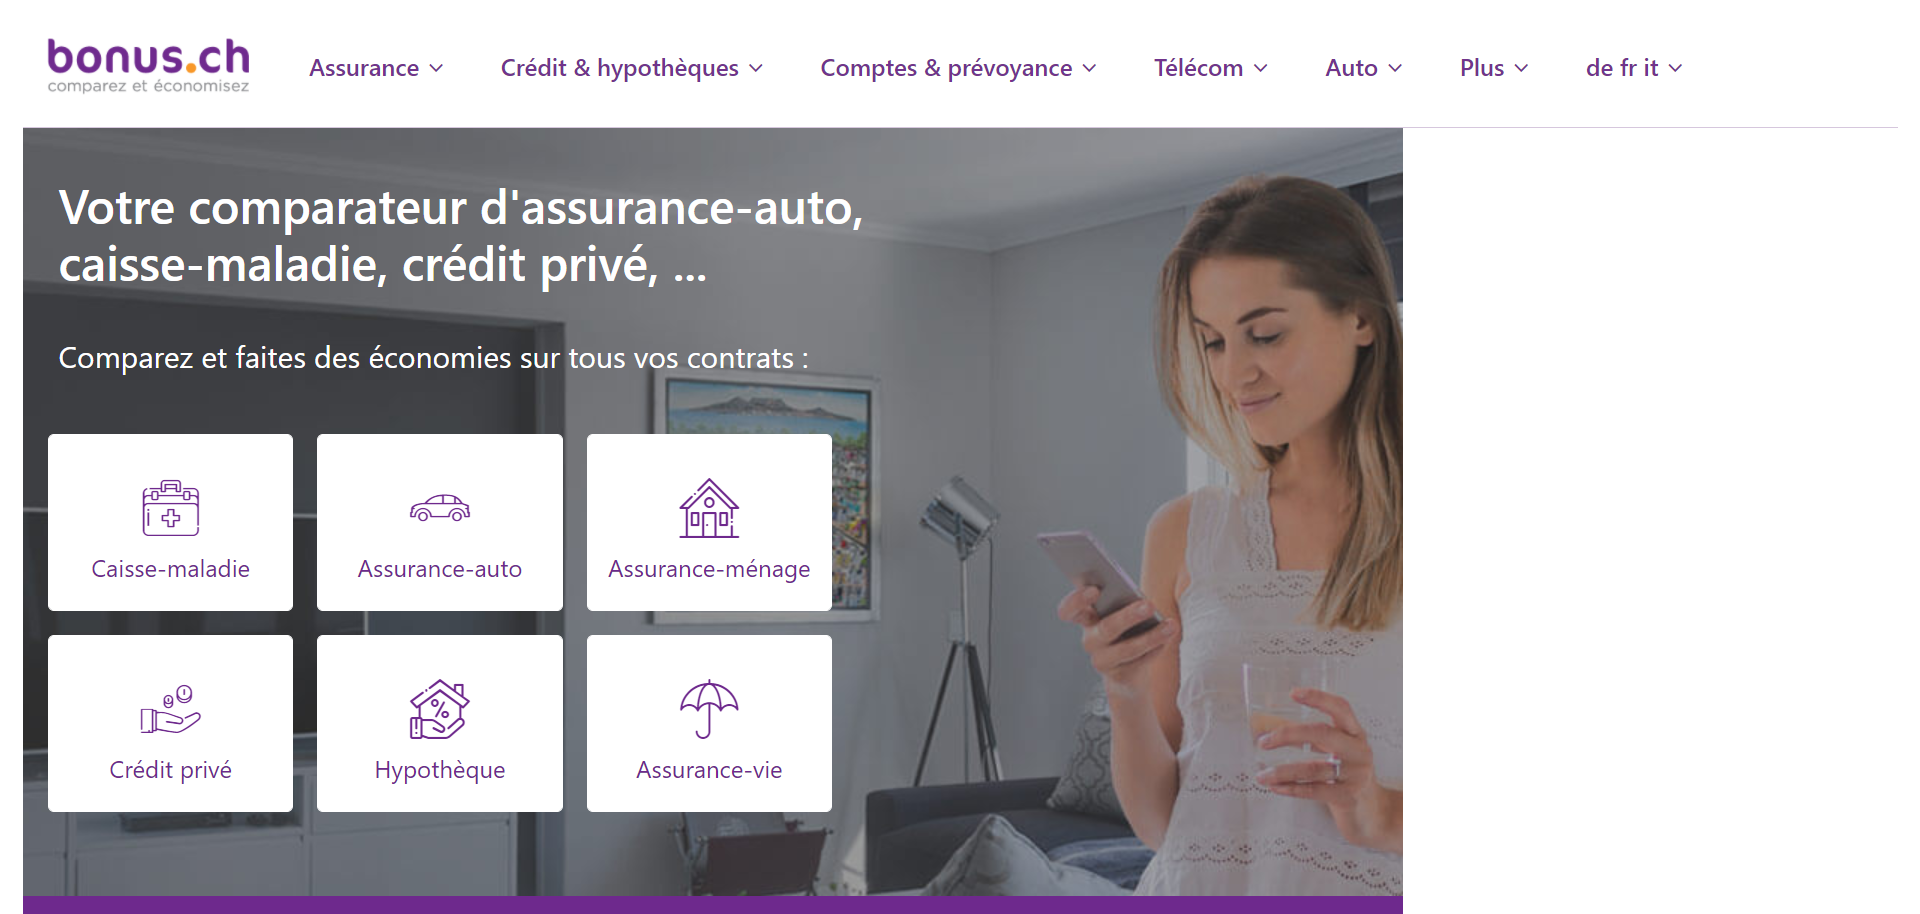Viewport: 1920px width, 914px height.
Task: Open the language selector de fr it
Action: coord(1634,68)
